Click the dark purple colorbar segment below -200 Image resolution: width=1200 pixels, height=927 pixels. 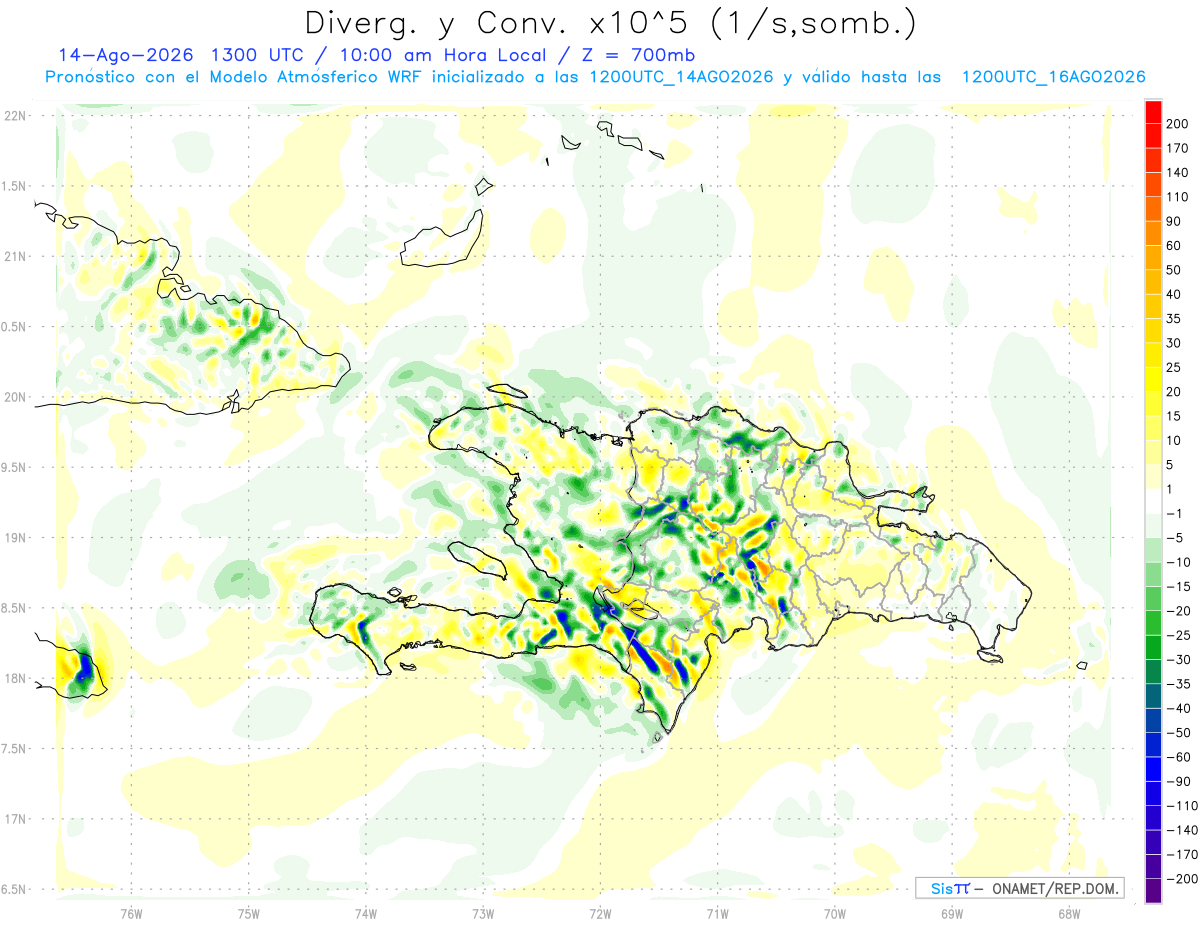tap(1153, 890)
